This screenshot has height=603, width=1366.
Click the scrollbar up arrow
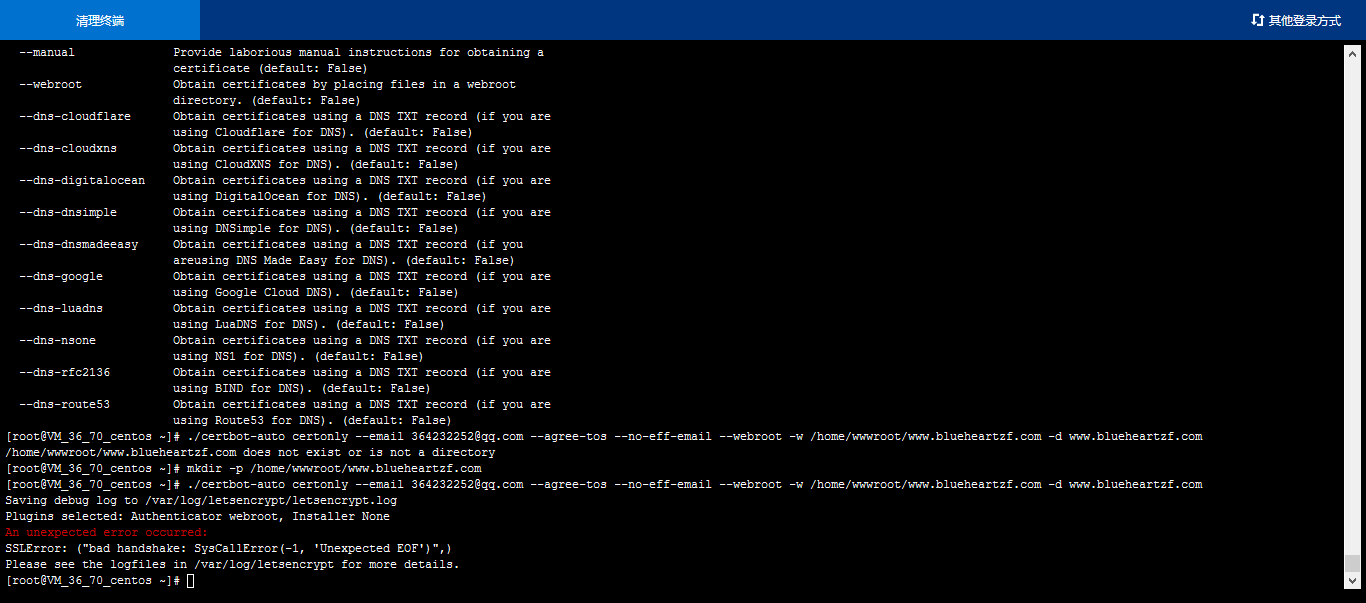[x=1352, y=50]
